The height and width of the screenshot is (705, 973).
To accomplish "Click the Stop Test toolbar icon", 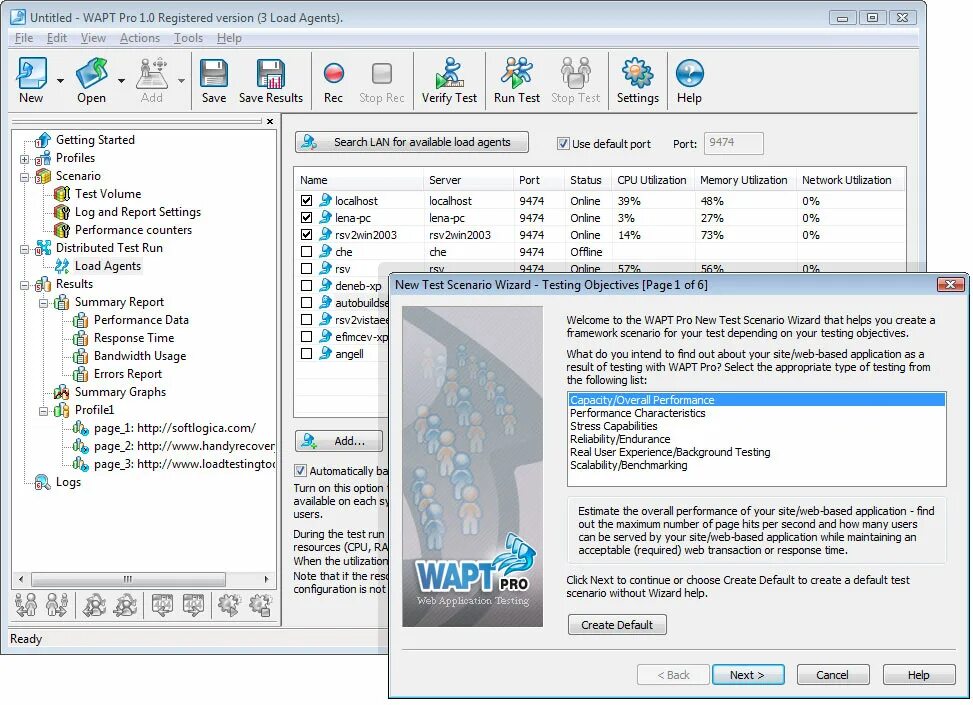I will [x=575, y=81].
